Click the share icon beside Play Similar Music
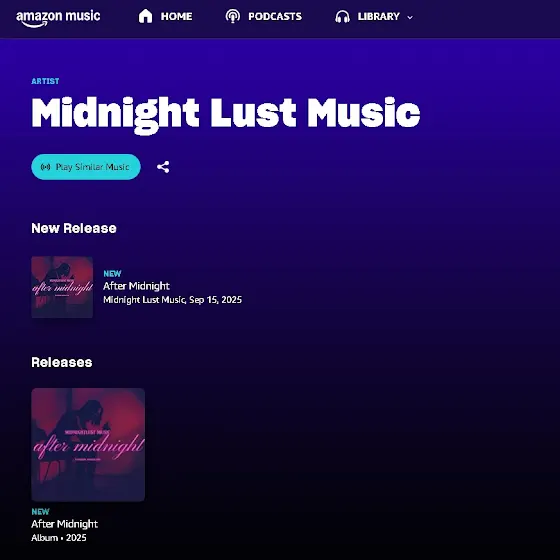560x560 pixels. (x=163, y=167)
